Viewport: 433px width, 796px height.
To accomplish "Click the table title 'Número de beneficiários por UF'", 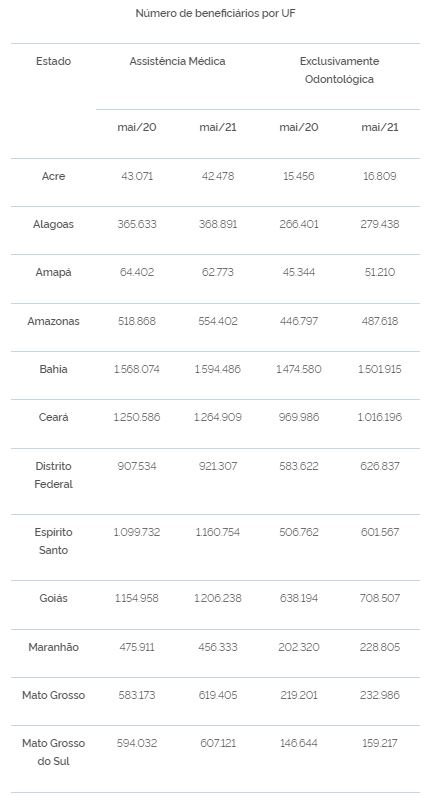I will (215, 14).
